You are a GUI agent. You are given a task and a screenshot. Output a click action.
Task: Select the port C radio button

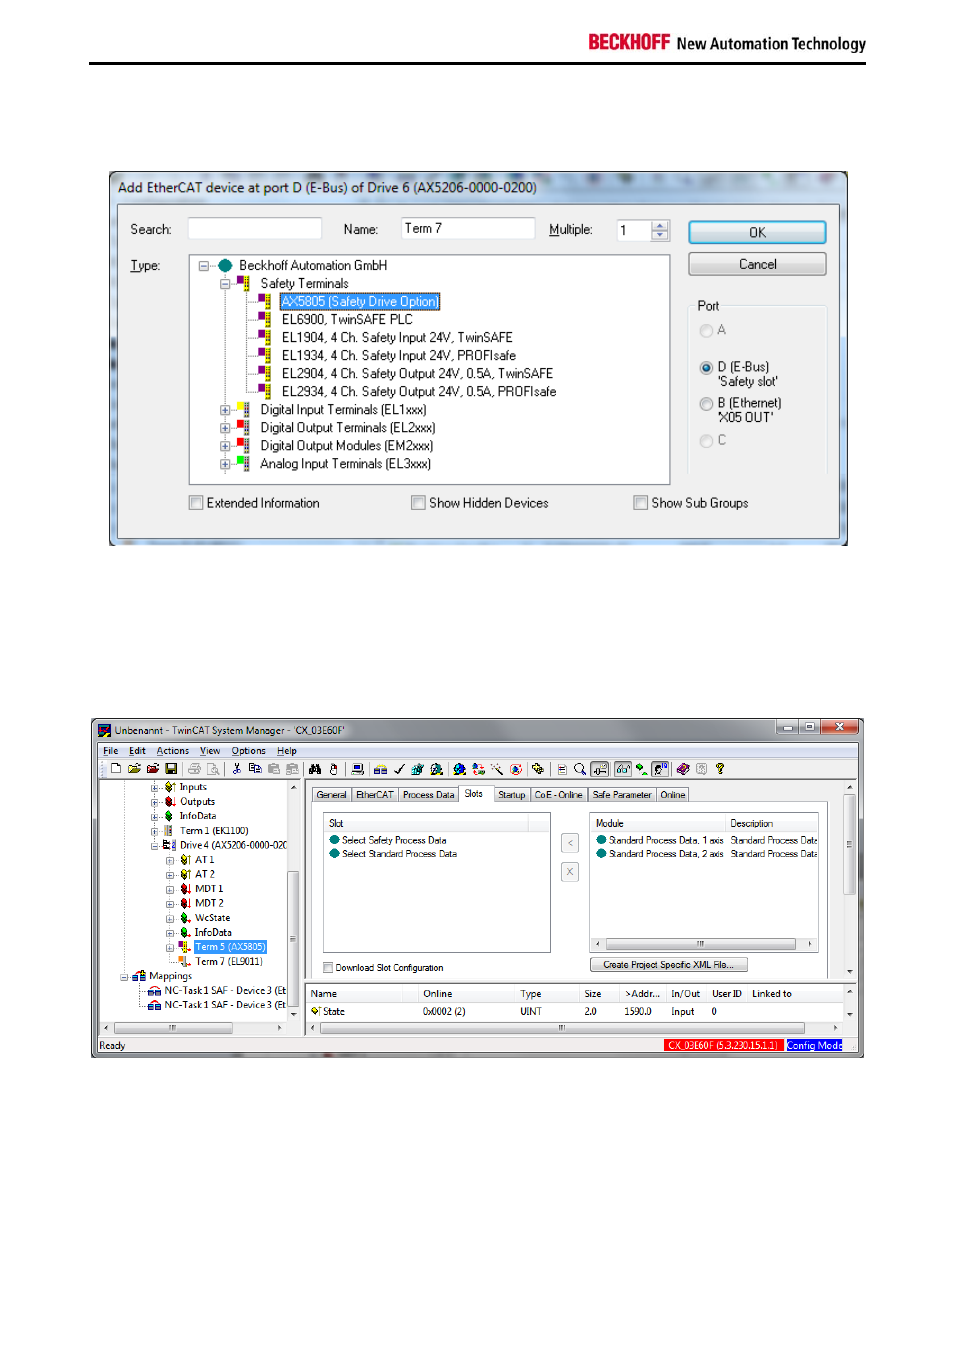[x=706, y=441]
